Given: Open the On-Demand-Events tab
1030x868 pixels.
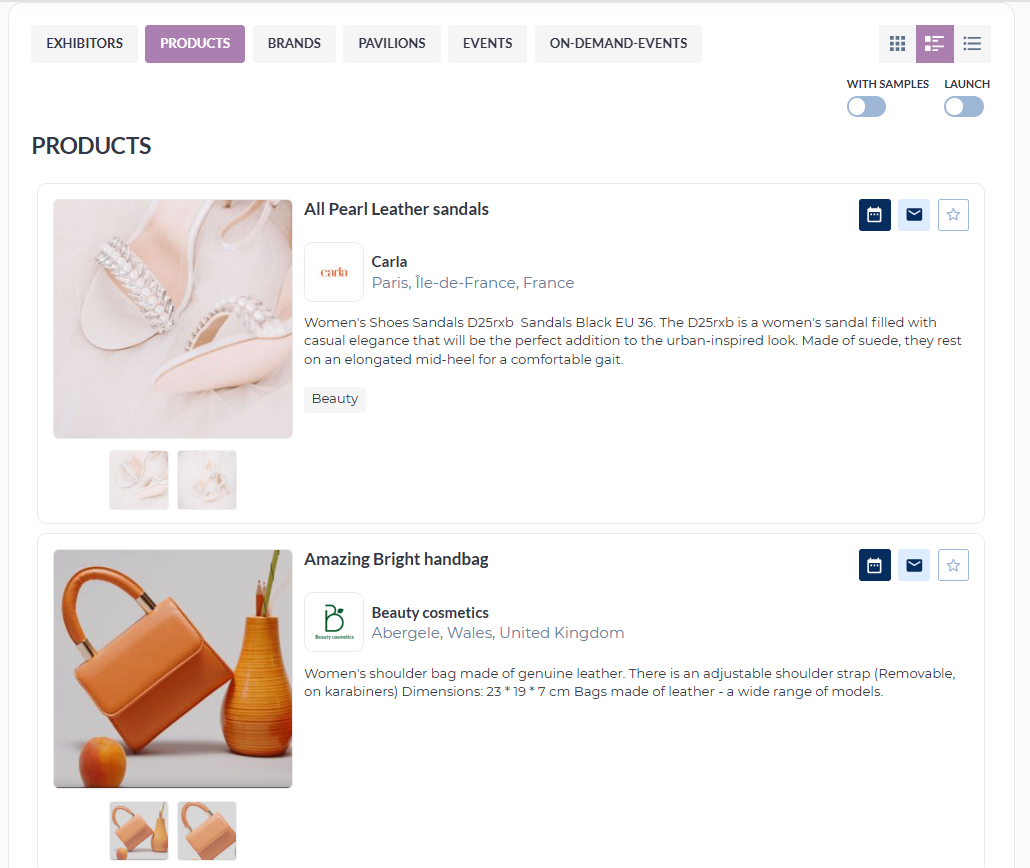Looking at the screenshot, I should pyautogui.click(x=618, y=44).
